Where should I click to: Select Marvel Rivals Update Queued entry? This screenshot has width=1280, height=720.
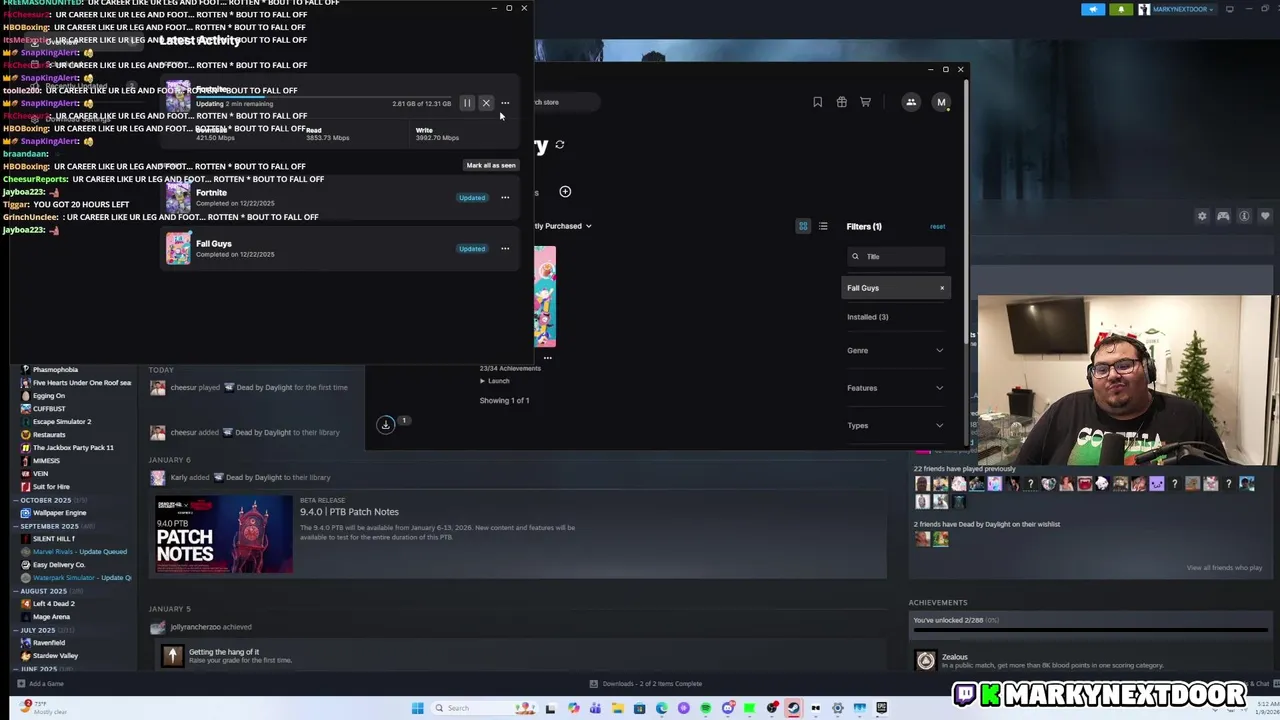click(x=80, y=552)
